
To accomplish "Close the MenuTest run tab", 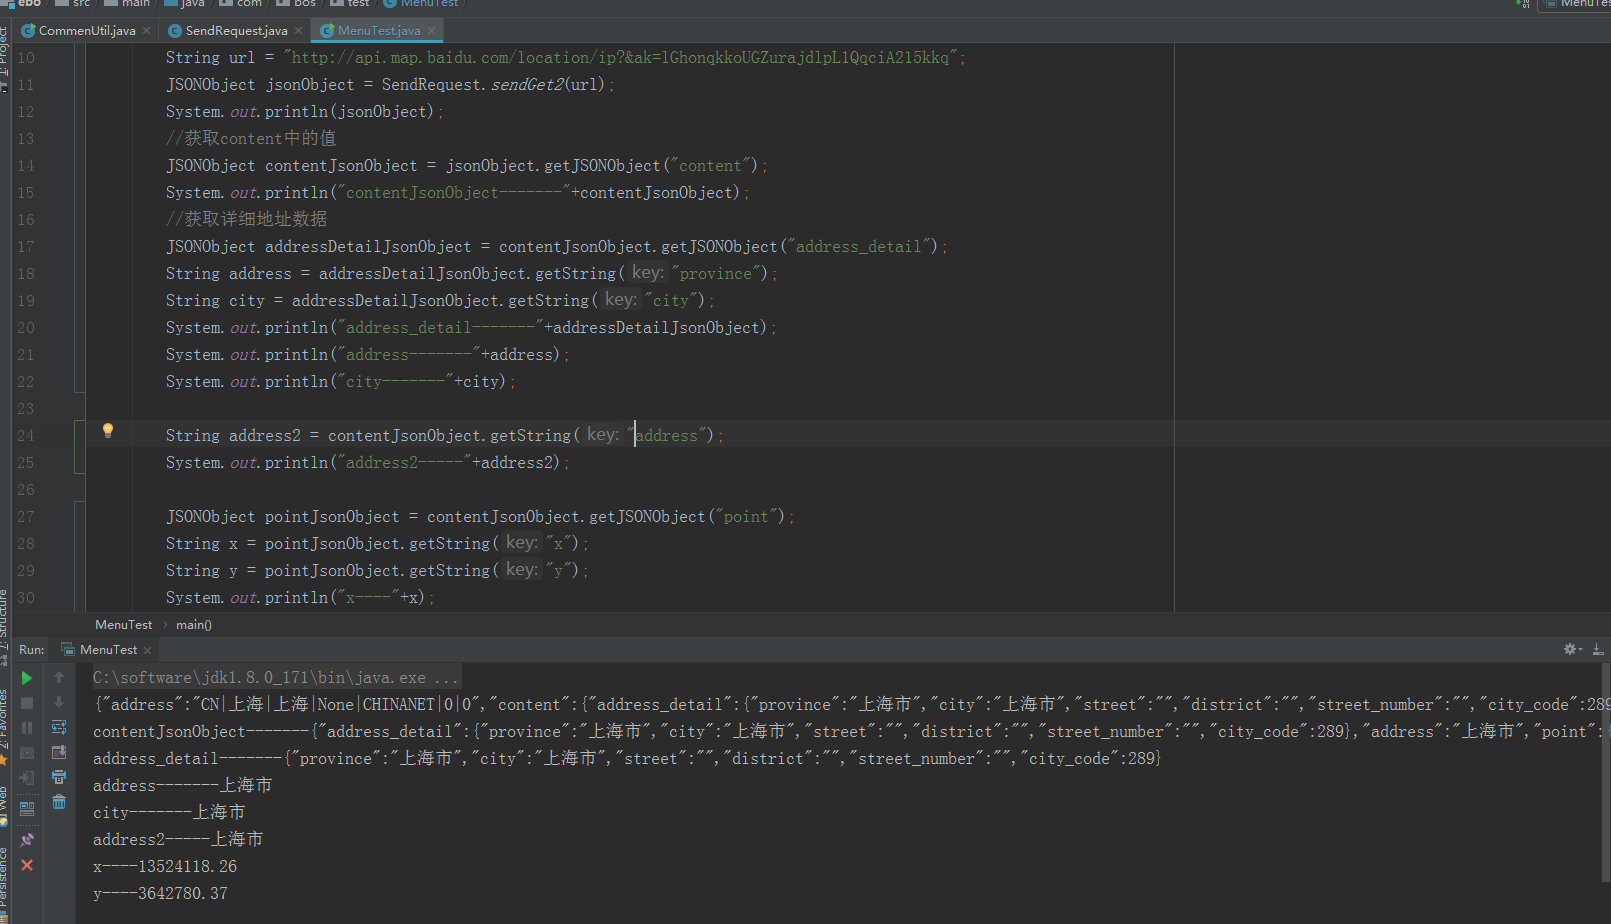I will (x=147, y=650).
